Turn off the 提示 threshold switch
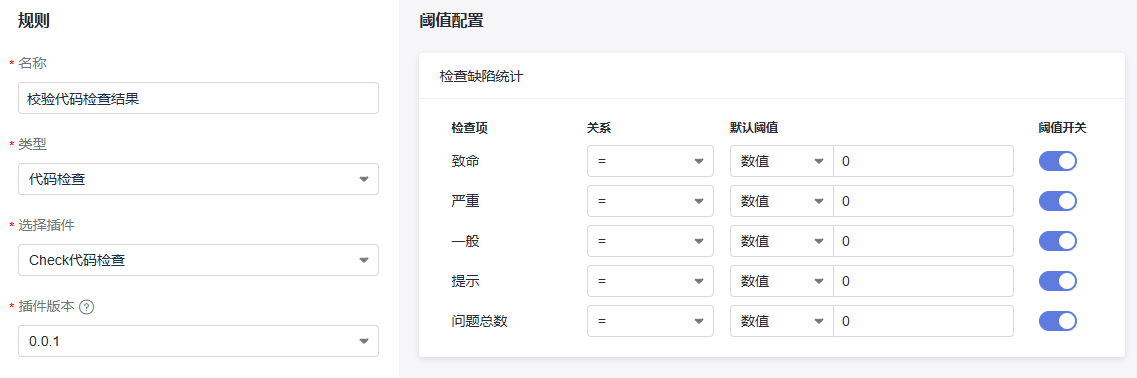1137x378 pixels. tap(1057, 281)
